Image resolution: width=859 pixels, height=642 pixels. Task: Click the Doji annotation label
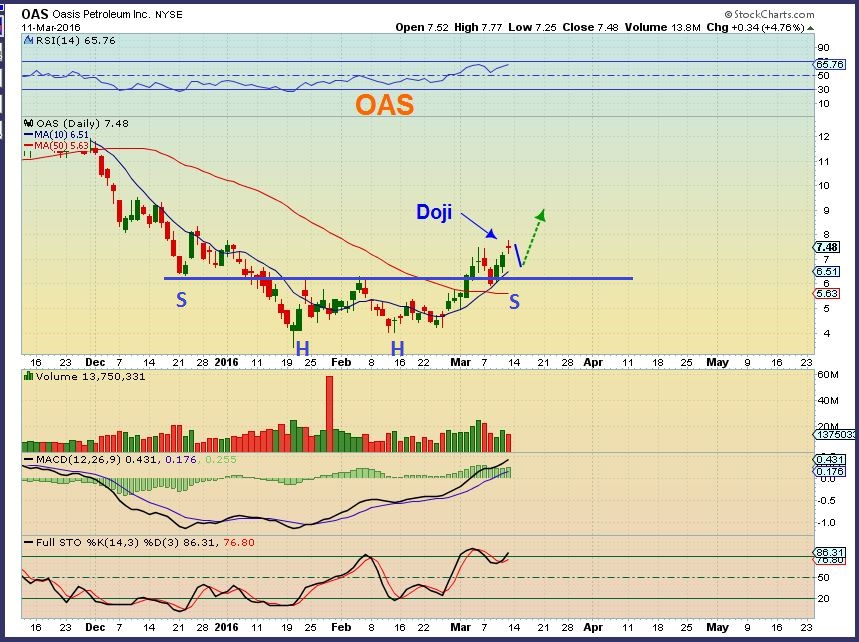click(x=434, y=212)
